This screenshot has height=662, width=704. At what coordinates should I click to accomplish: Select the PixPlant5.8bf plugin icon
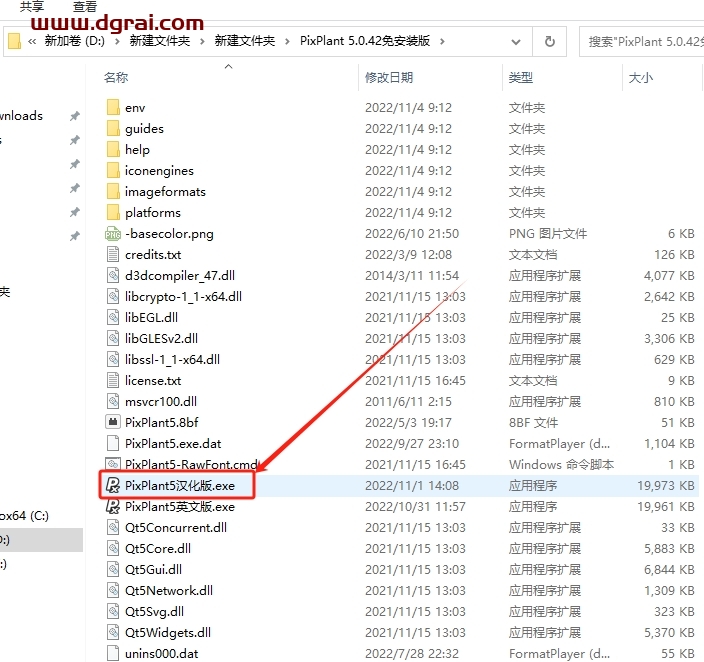(x=113, y=423)
